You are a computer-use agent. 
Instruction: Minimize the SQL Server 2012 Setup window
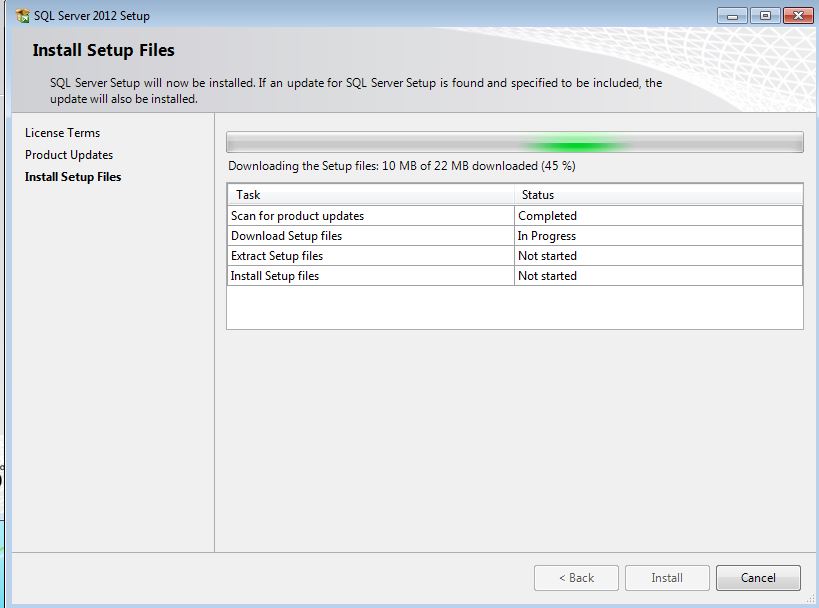click(x=732, y=16)
